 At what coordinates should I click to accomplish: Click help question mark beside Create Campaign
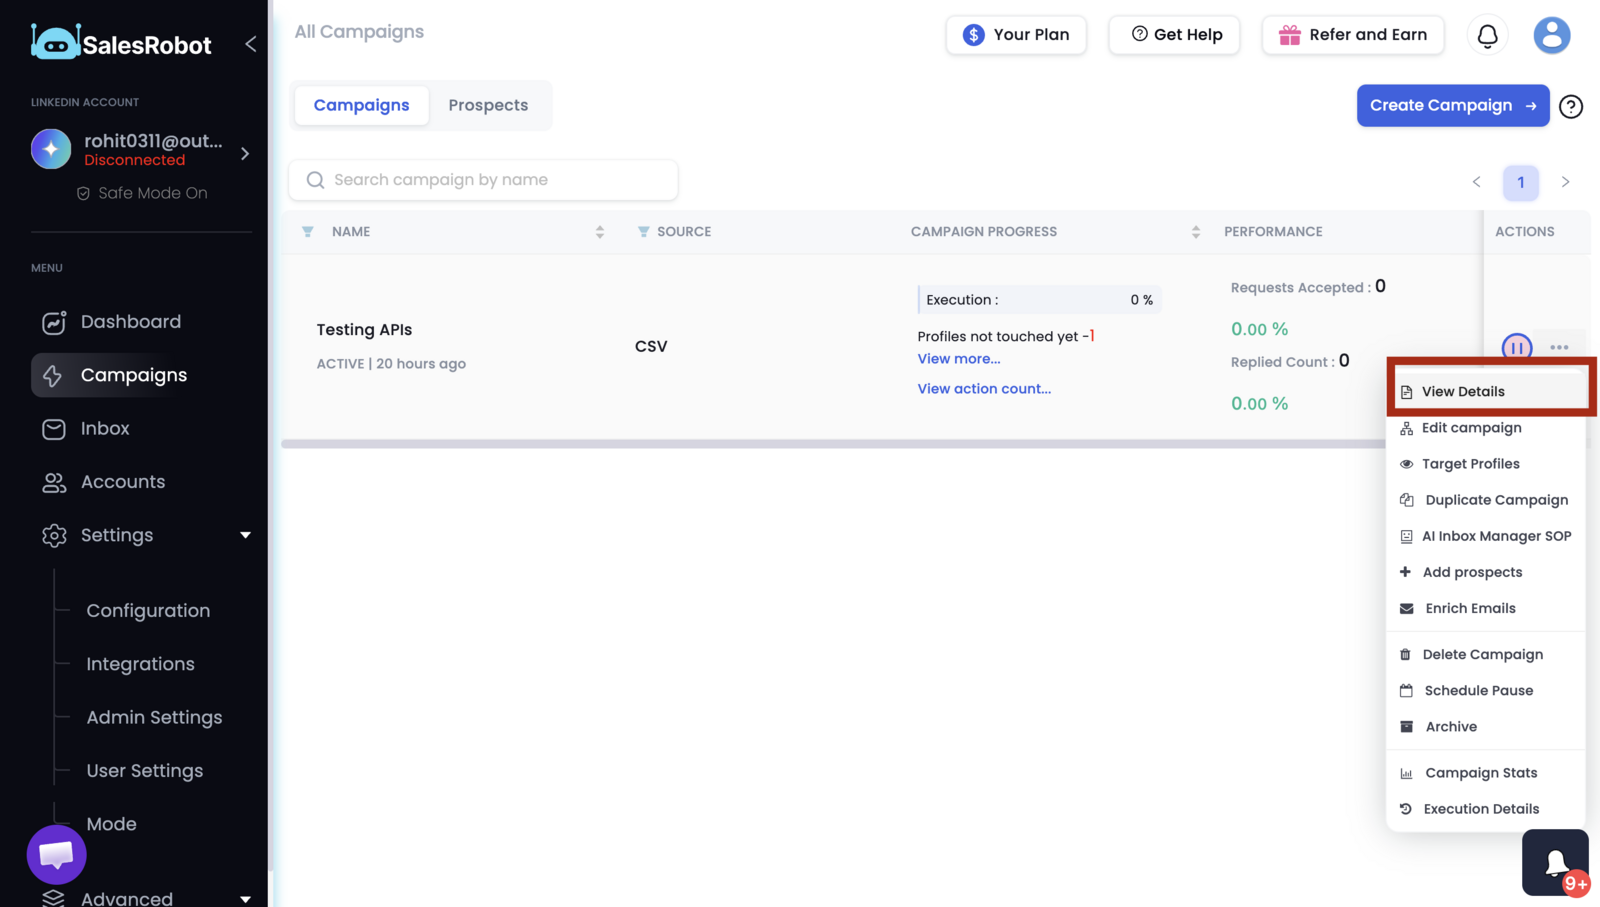point(1571,106)
